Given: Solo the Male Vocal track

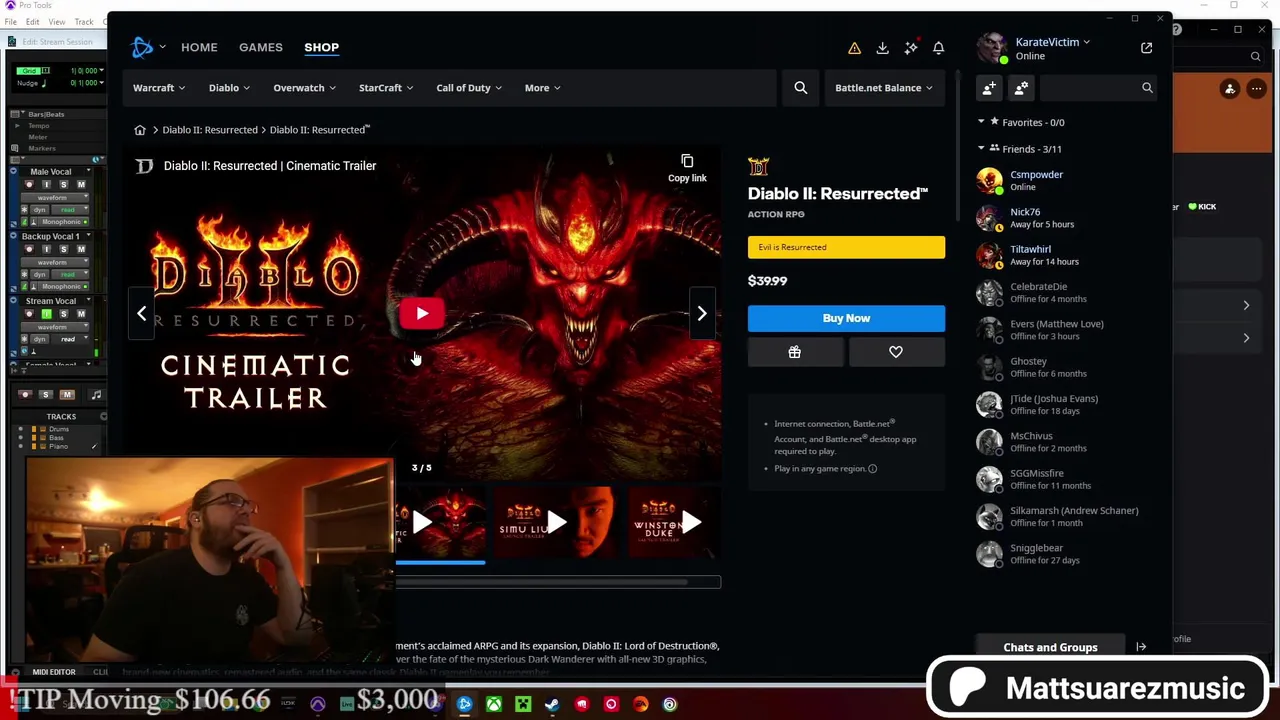Looking at the screenshot, I should (63, 185).
